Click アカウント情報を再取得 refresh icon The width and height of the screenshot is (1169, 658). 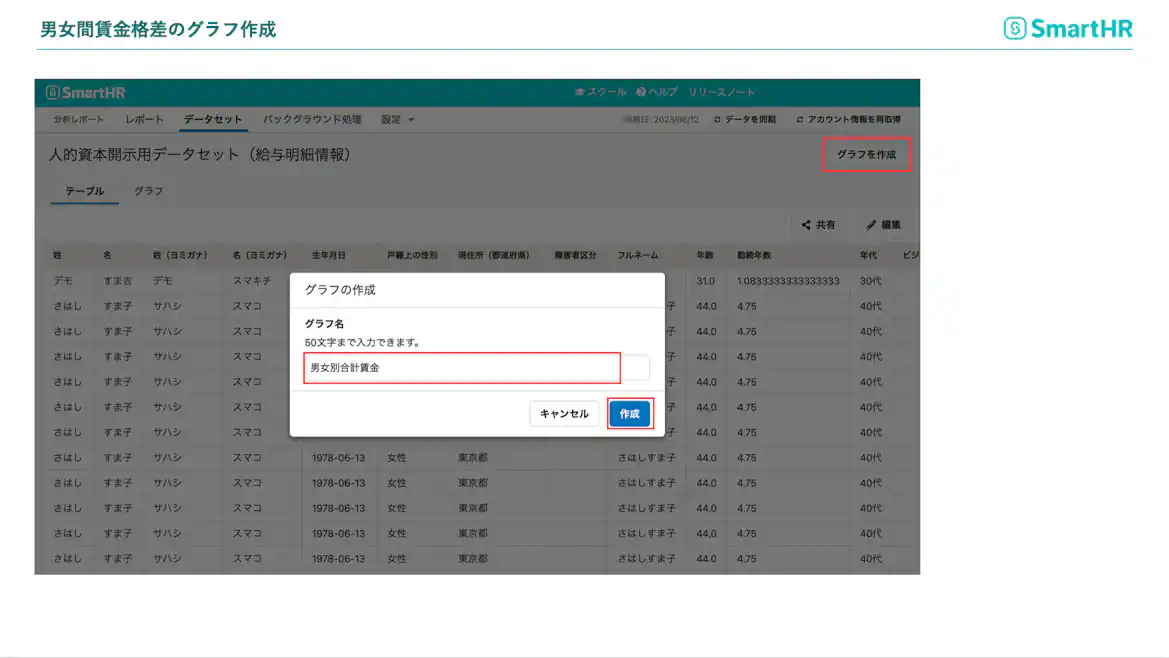pyautogui.click(x=800, y=117)
